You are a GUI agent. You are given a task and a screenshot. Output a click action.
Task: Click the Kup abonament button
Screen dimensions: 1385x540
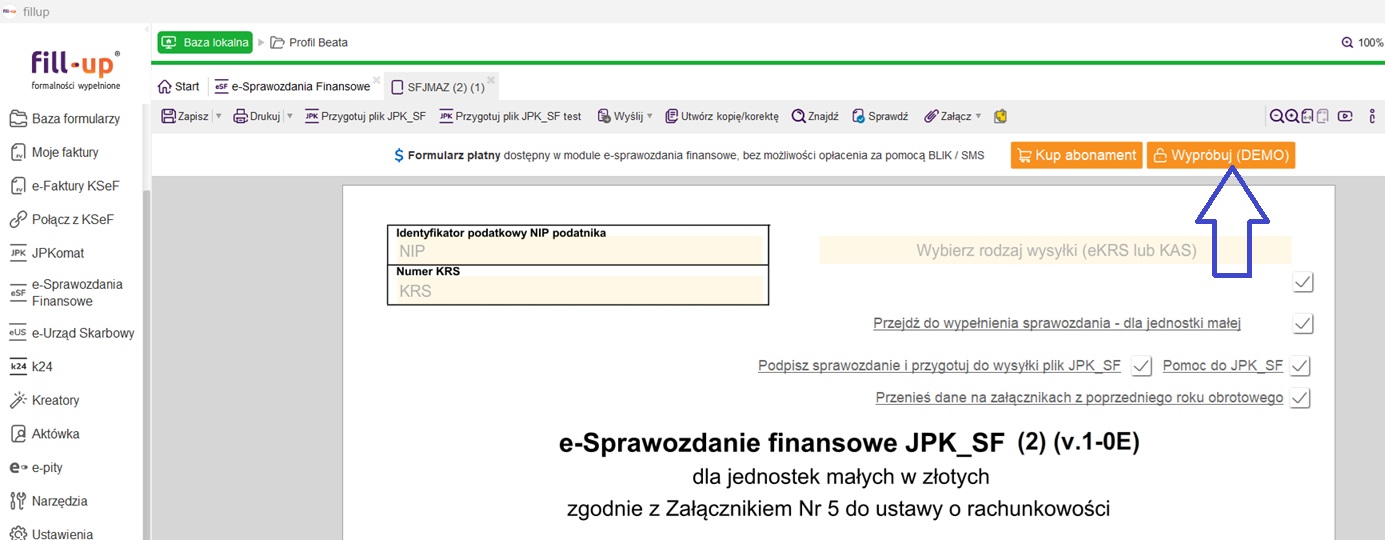[1076, 155]
